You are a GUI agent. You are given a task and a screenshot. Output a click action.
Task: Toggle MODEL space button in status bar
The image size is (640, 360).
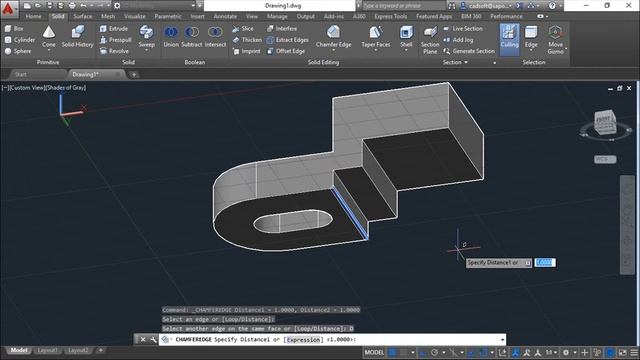pos(374,352)
